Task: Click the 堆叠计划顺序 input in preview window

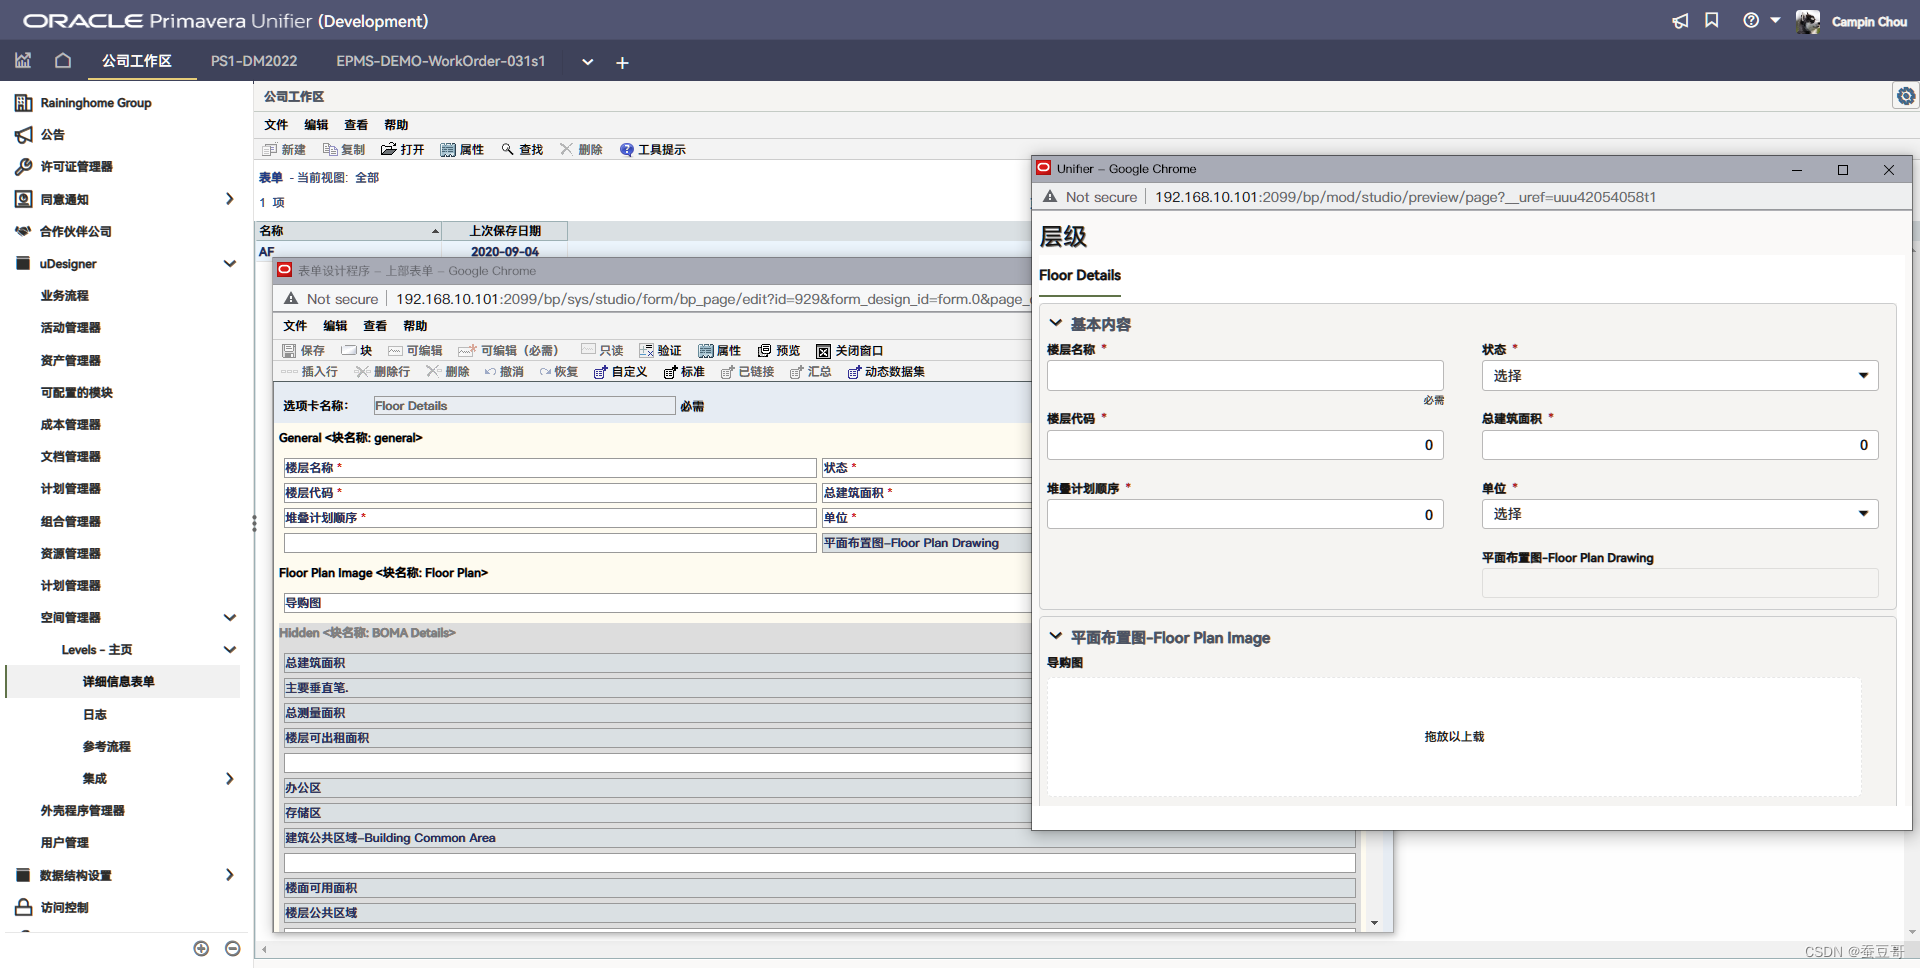Action: coord(1245,514)
